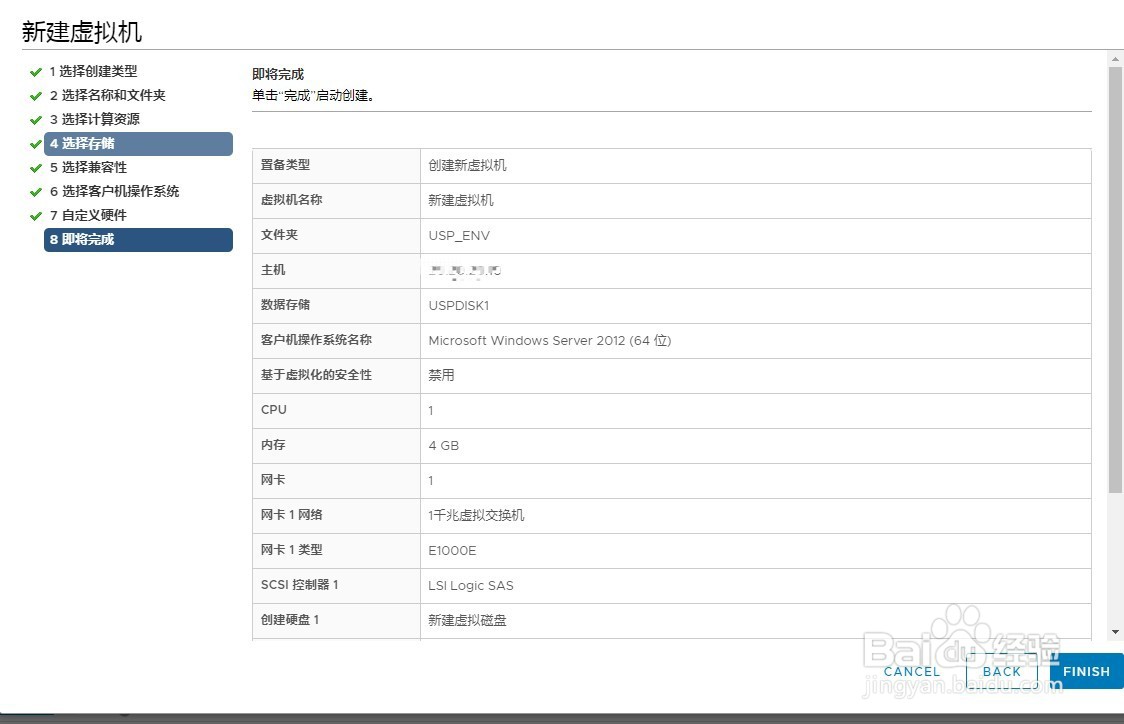
Task: Click the green checkmark beside step 1
Action: click(36, 71)
